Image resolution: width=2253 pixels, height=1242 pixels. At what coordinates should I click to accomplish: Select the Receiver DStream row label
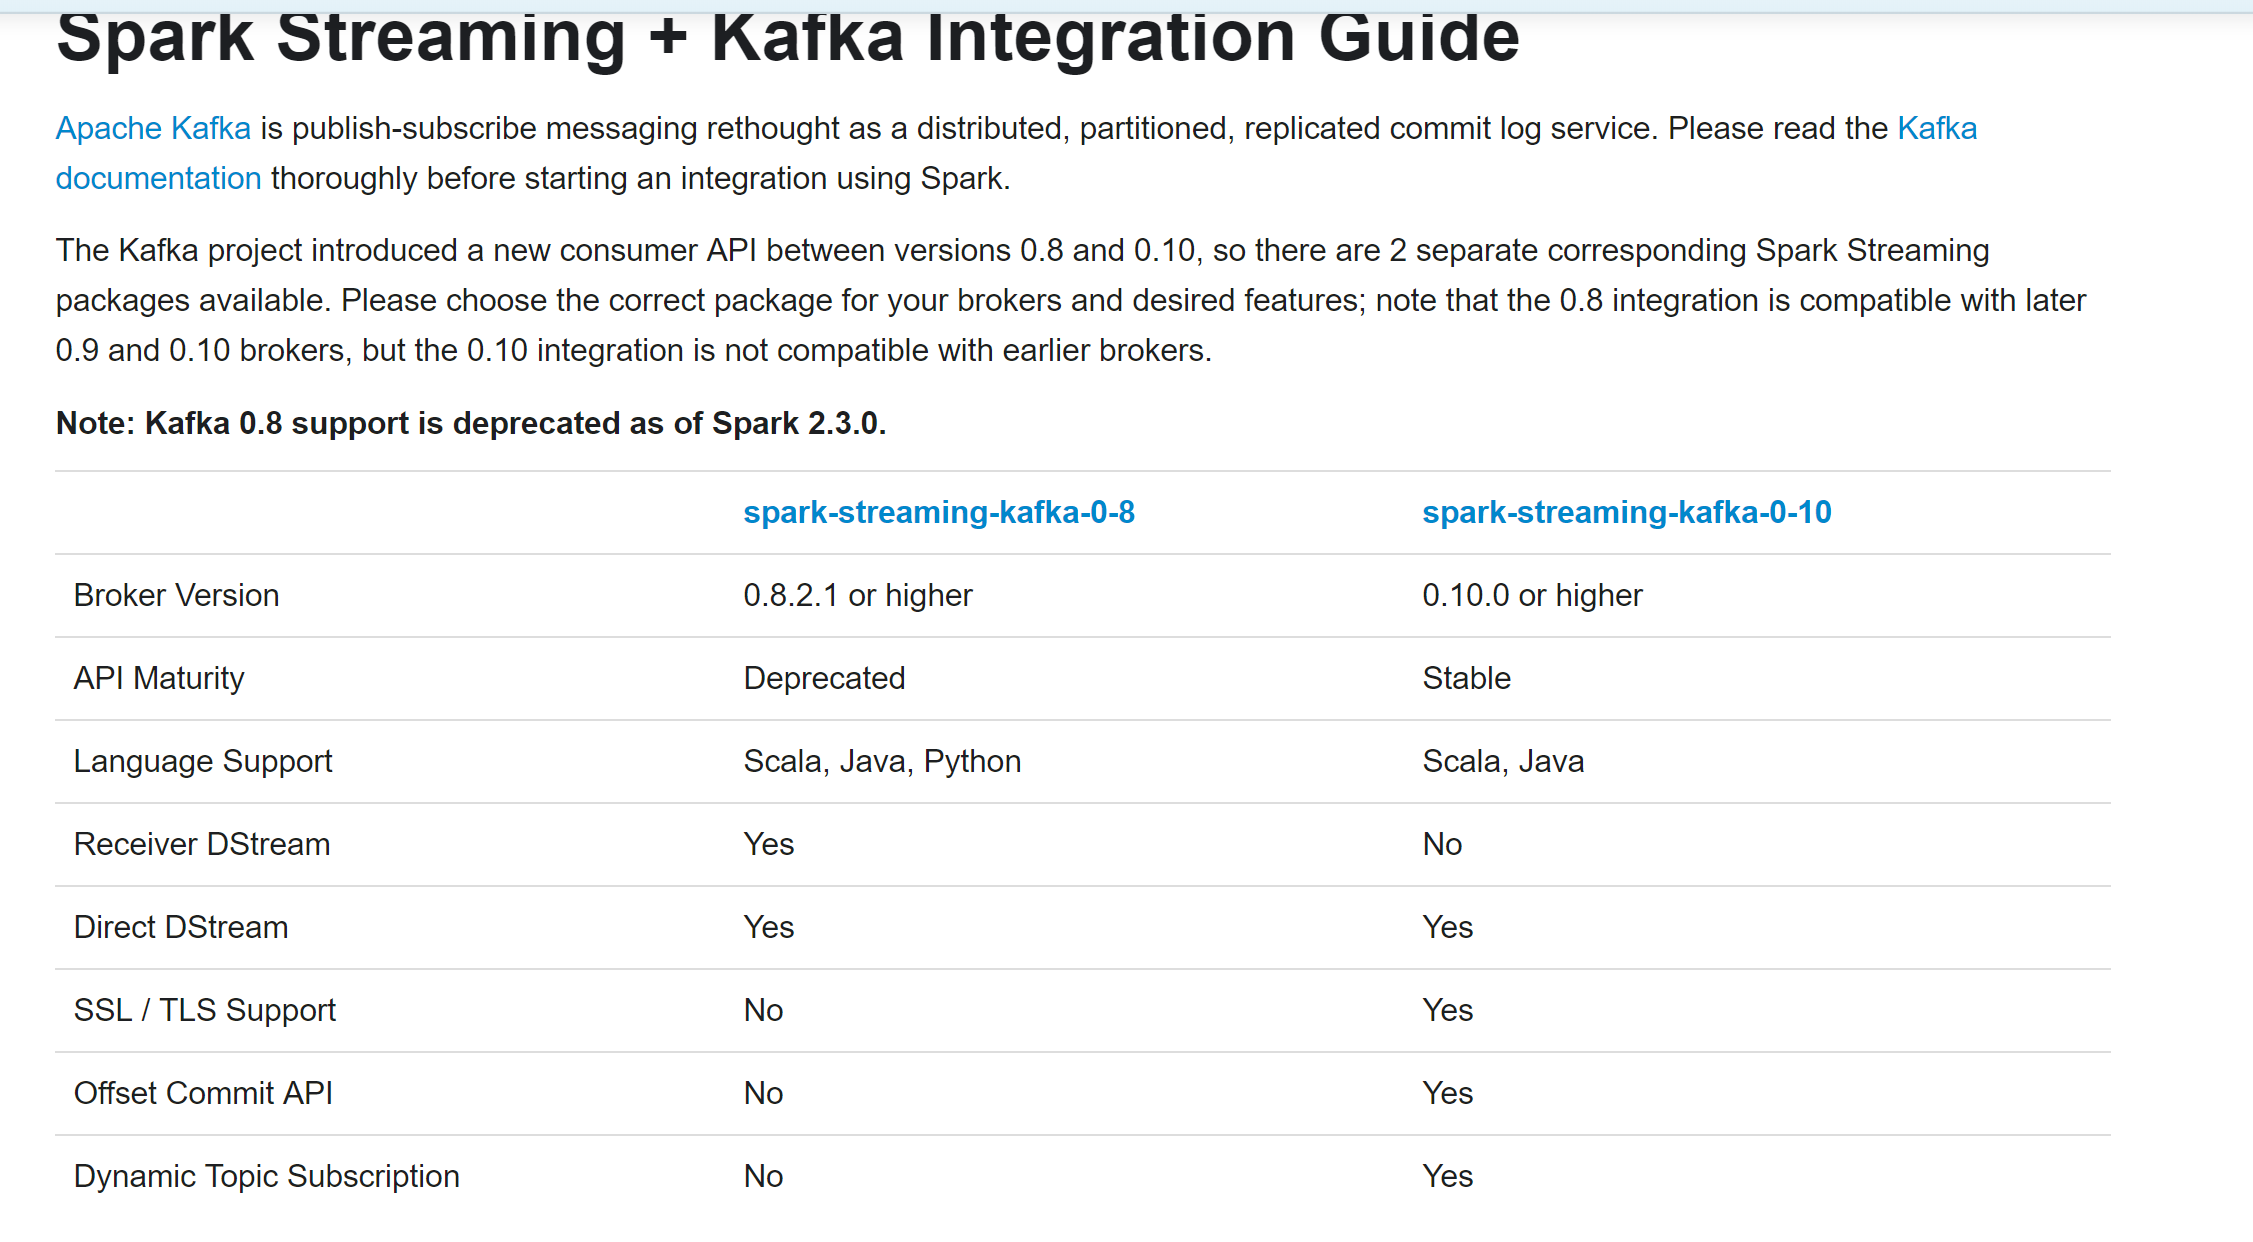[202, 844]
